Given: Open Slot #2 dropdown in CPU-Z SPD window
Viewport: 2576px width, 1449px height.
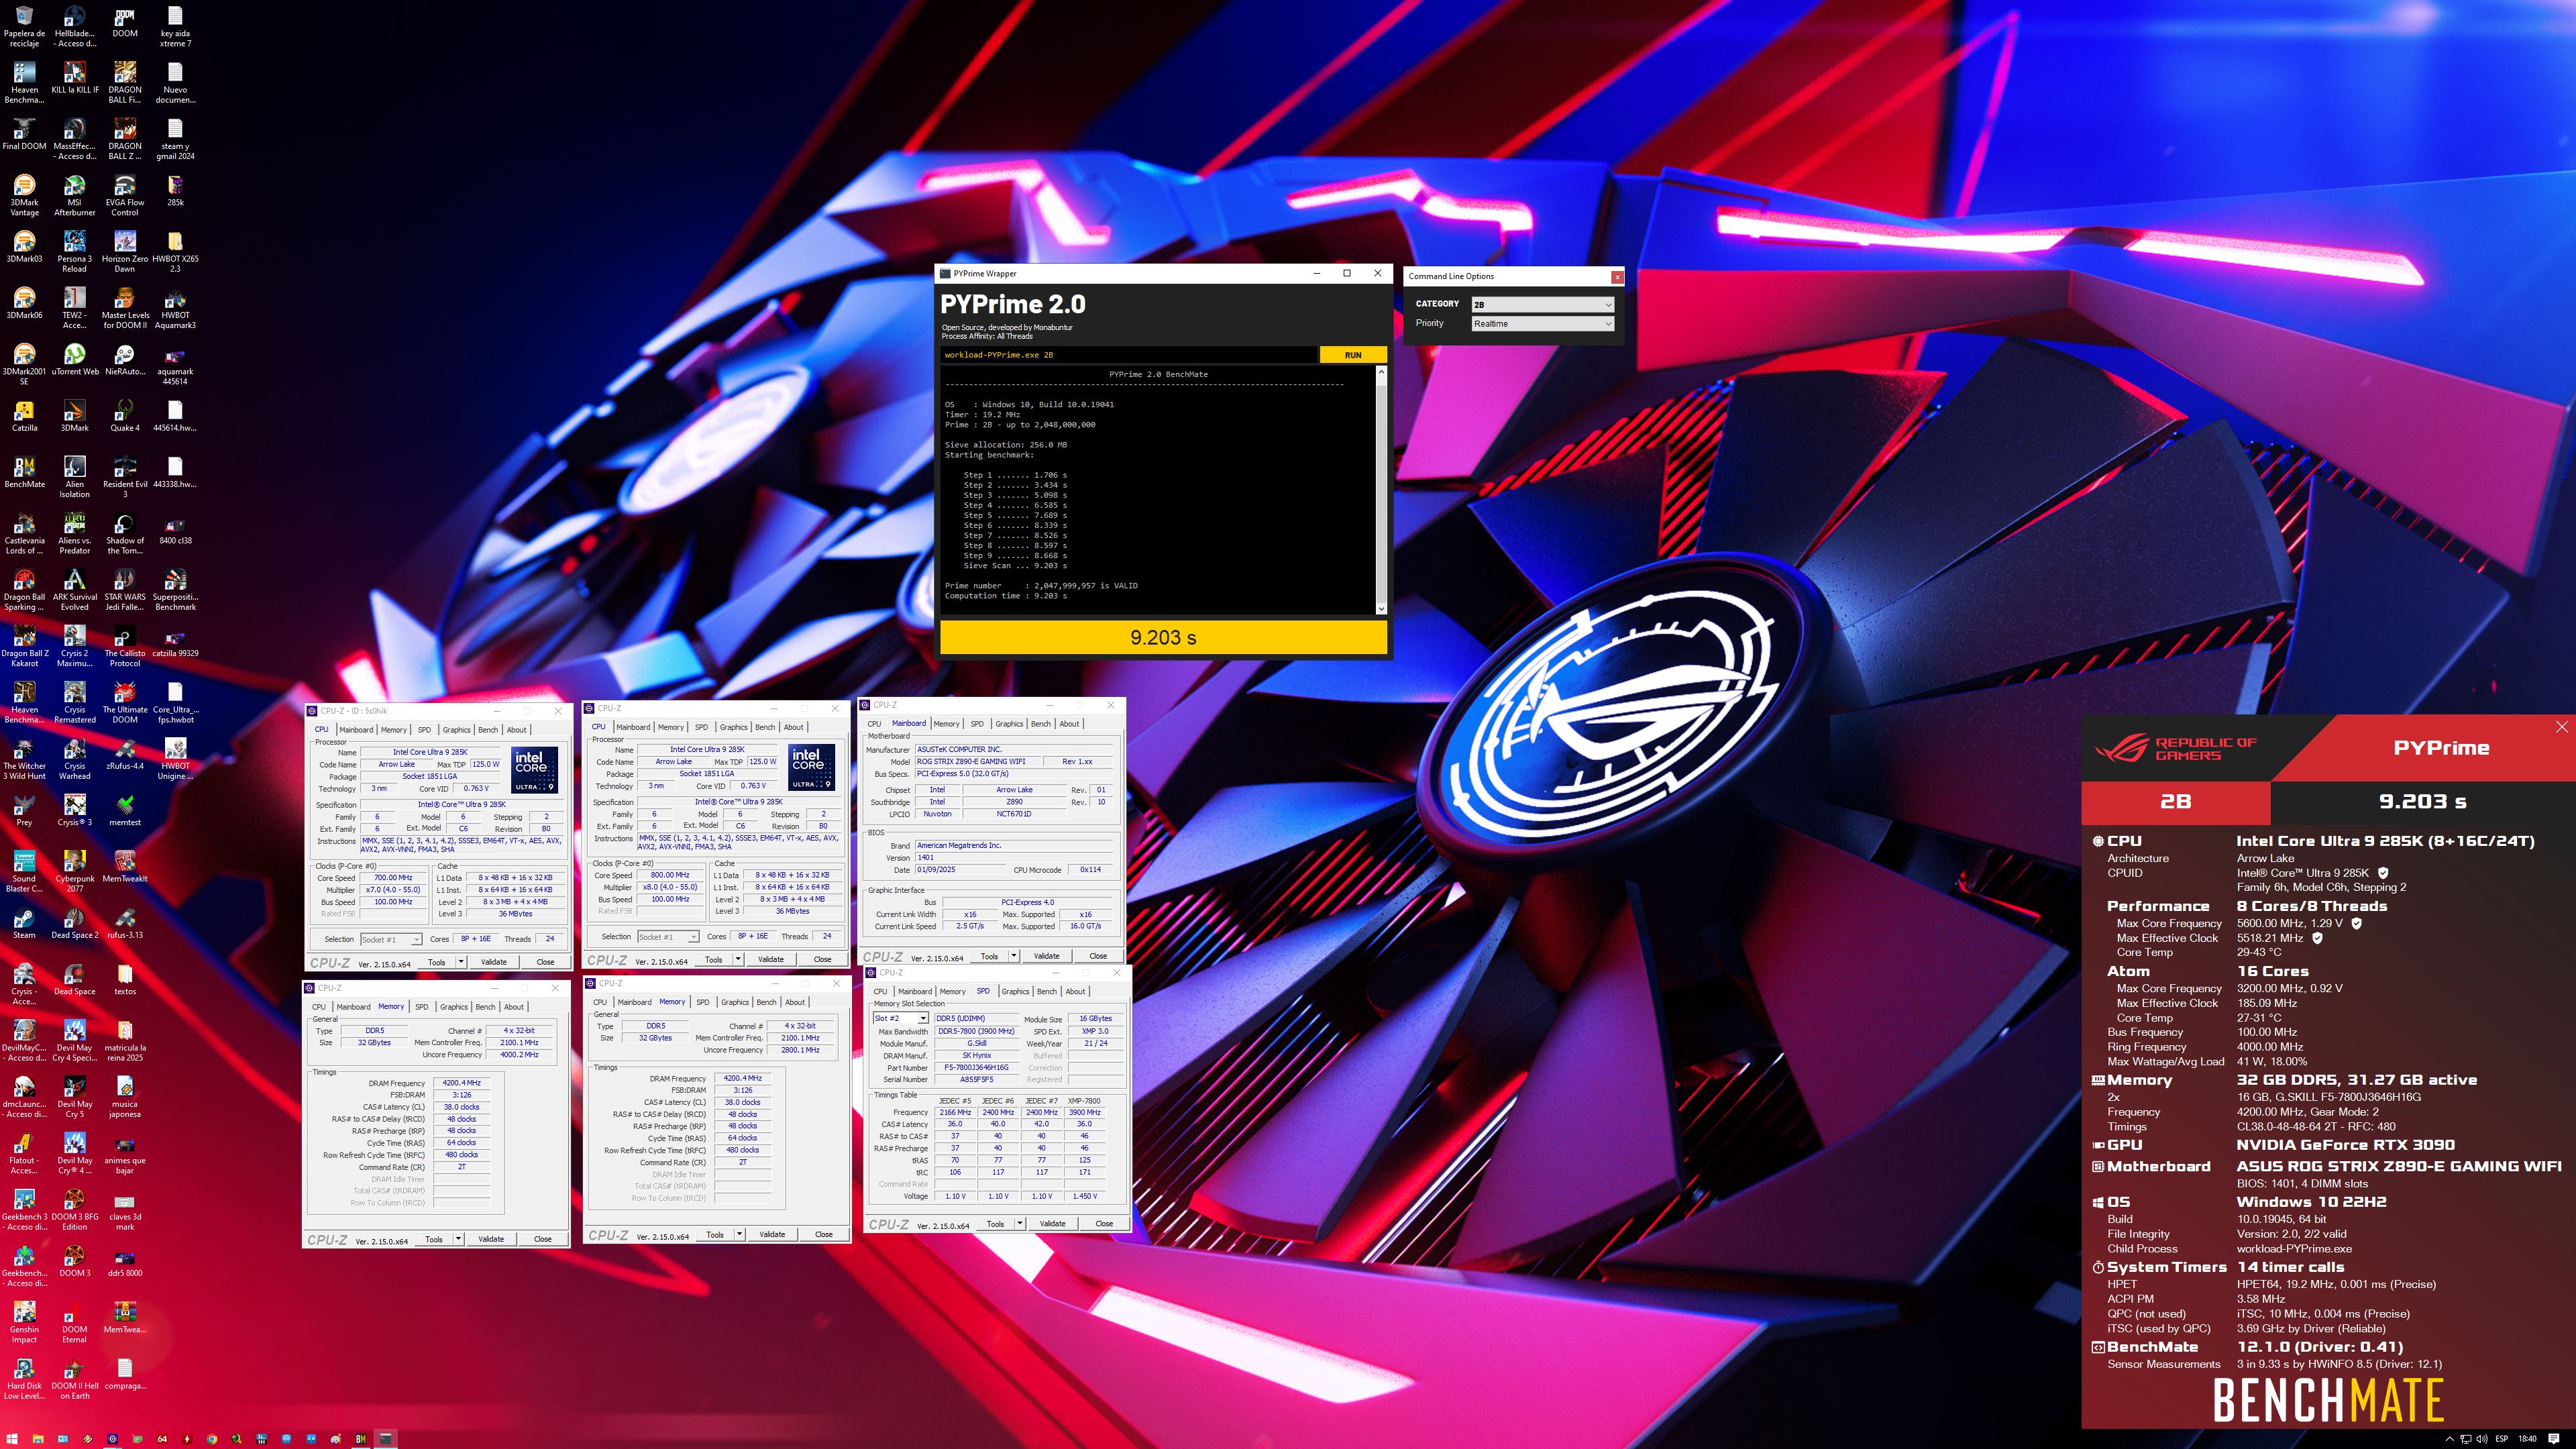Looking at the screenshot, I should [x=901, y=1018].
